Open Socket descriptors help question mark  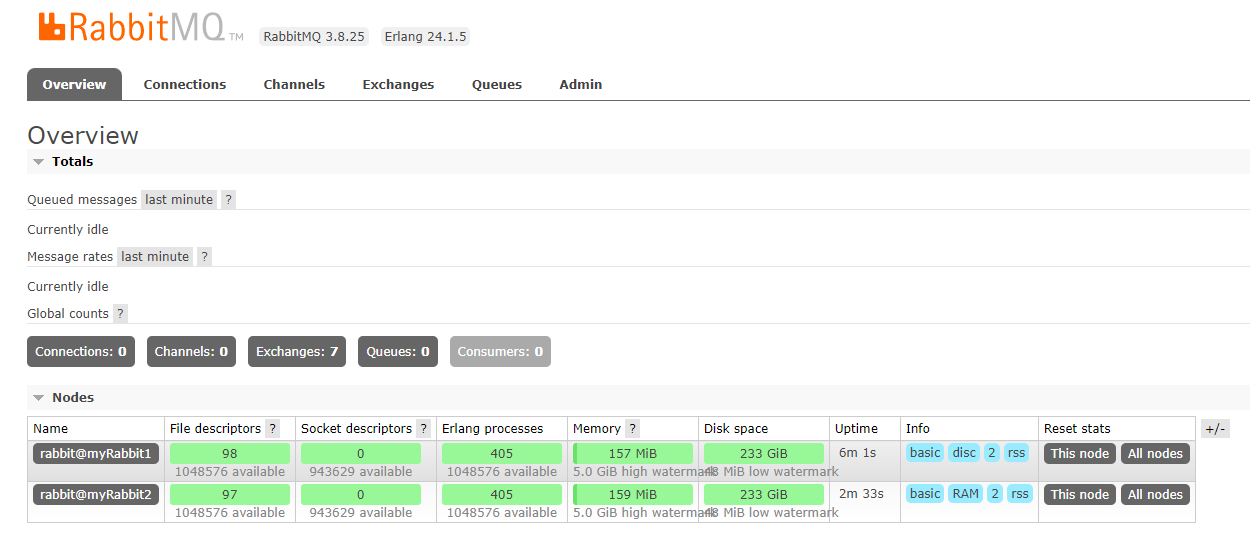click(x=423, y=429)
